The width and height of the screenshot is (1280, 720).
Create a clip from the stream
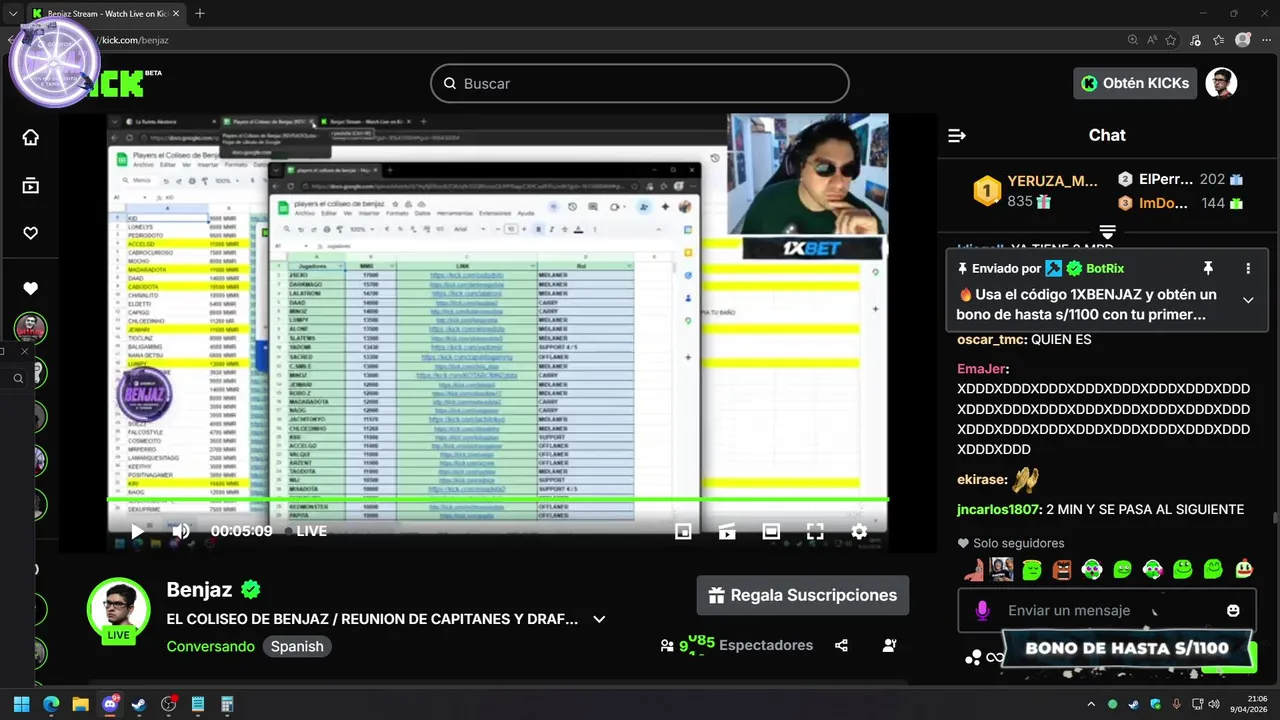point(727,531)
